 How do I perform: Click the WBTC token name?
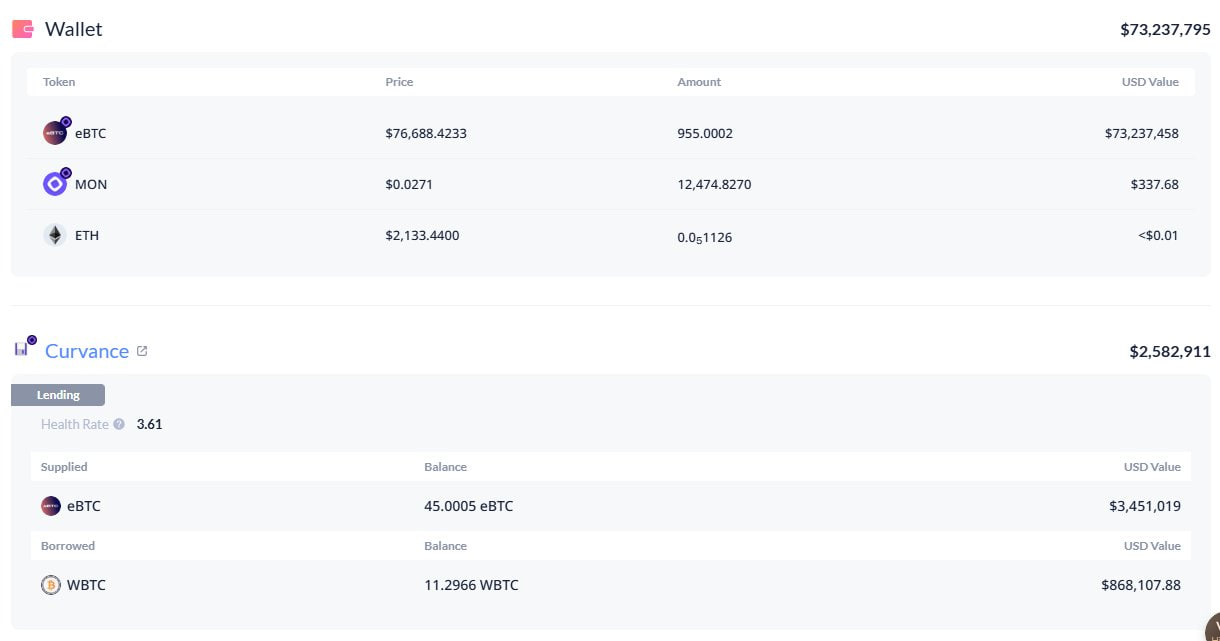pos(86,585)
